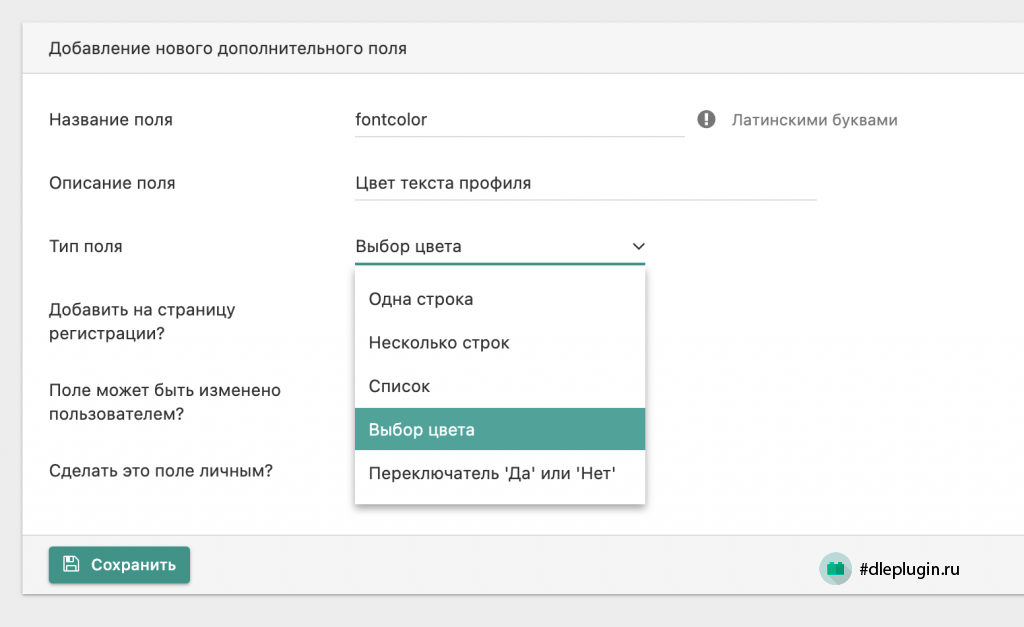Viewport: 1024px width, 627px height.
Task: Click the Добавить на страницу регистрации? label
Action: (x=142, y=321)
